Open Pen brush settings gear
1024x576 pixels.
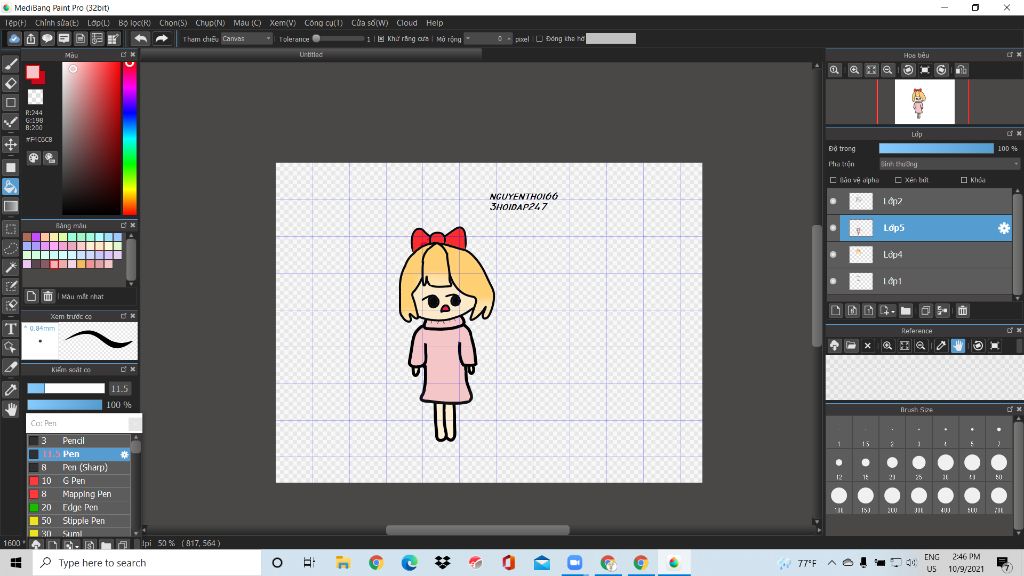124,455
